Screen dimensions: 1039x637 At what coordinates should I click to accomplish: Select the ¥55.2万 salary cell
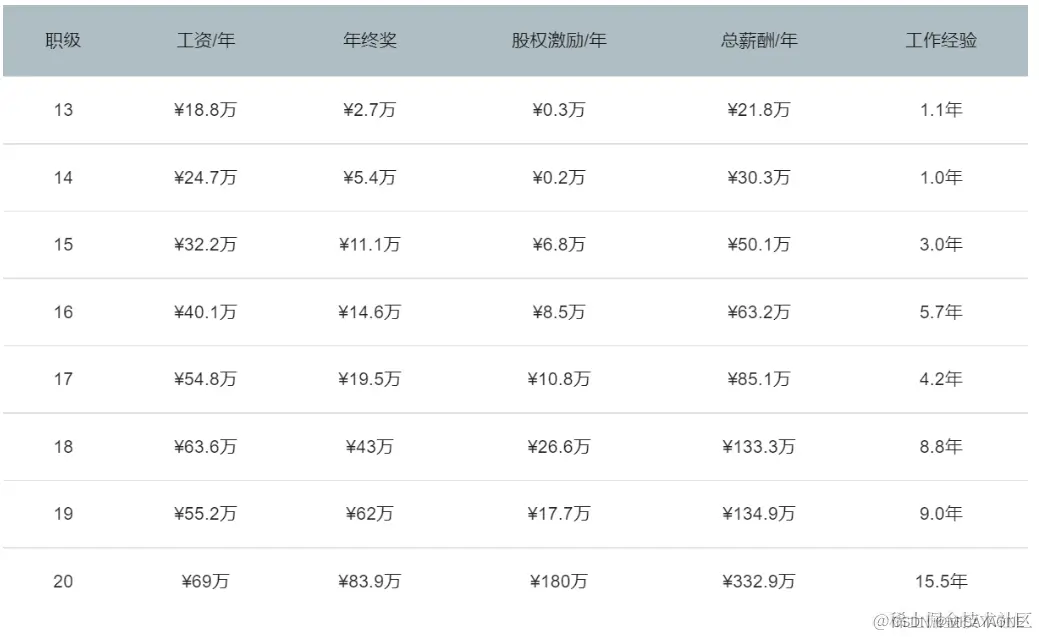[205, 514]
